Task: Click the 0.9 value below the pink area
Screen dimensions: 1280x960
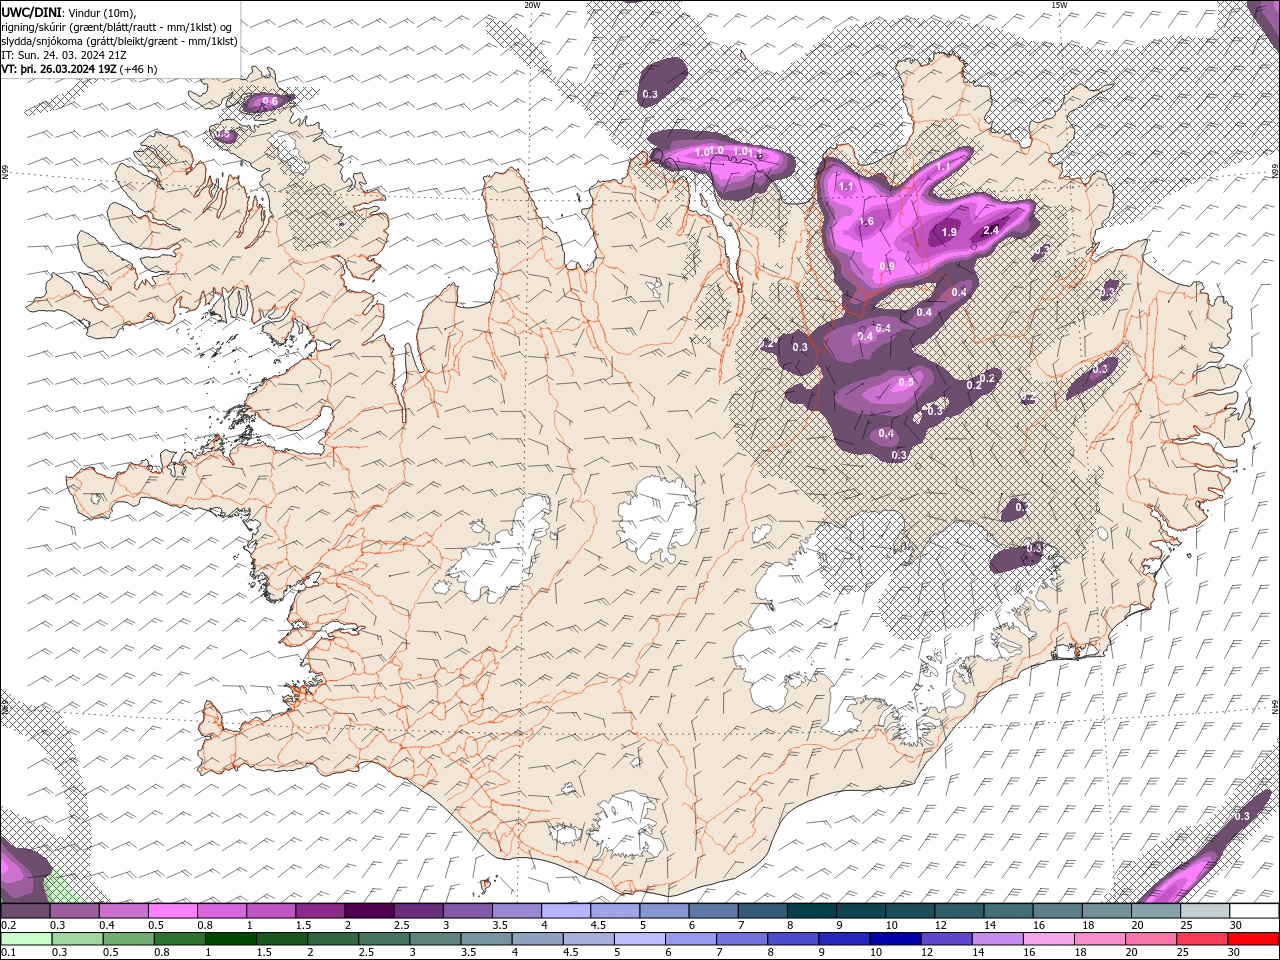Action: [x=886, y=266]
